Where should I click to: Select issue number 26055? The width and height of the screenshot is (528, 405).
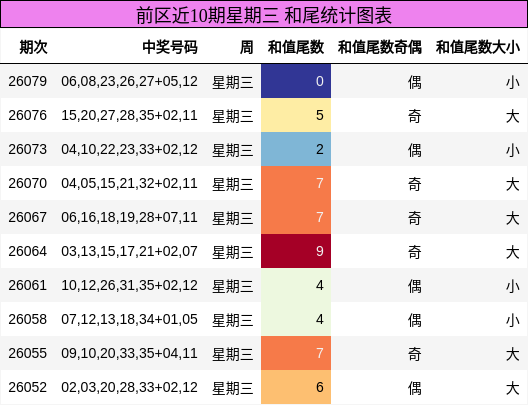(28, 353)
